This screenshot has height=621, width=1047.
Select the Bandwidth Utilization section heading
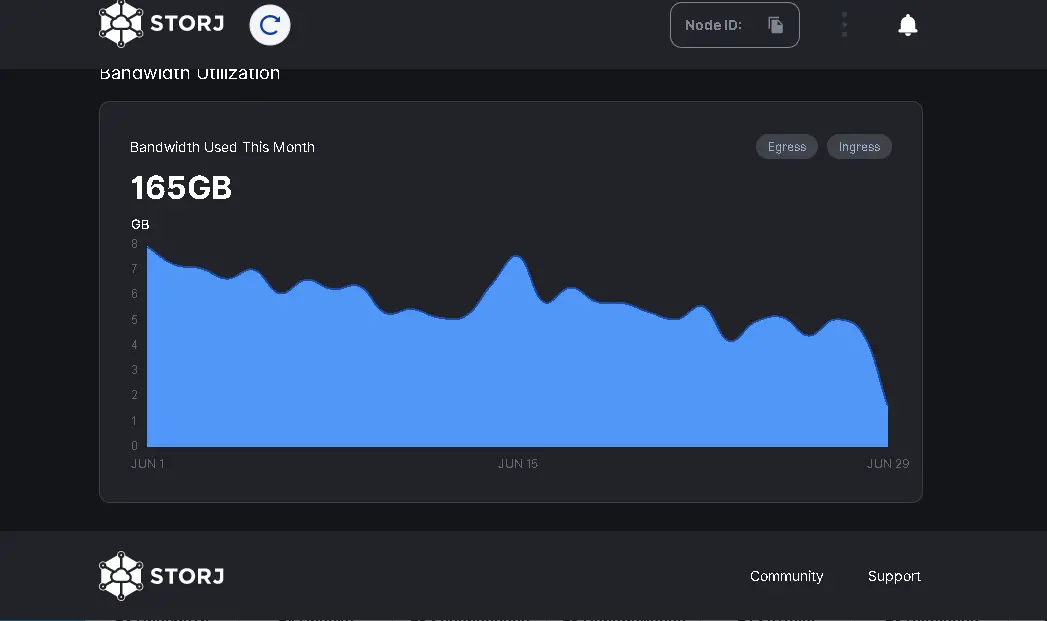[x=189, y=71]
